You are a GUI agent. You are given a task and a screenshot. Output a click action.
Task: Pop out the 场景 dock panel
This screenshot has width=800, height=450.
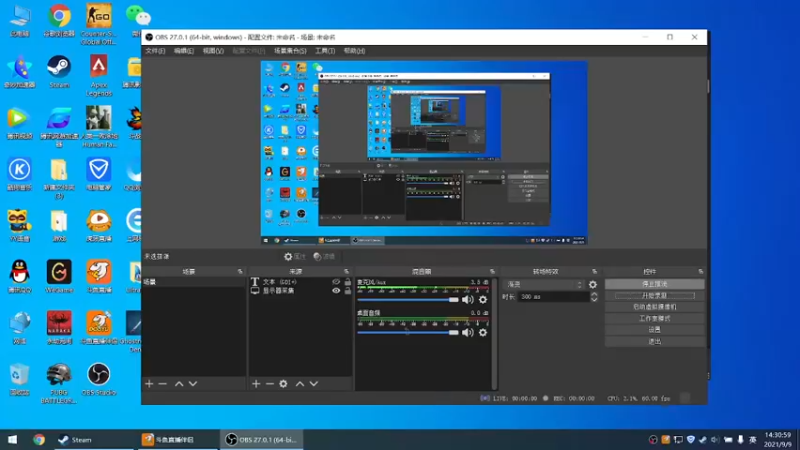pyautogui.click(x=240, y=271)
